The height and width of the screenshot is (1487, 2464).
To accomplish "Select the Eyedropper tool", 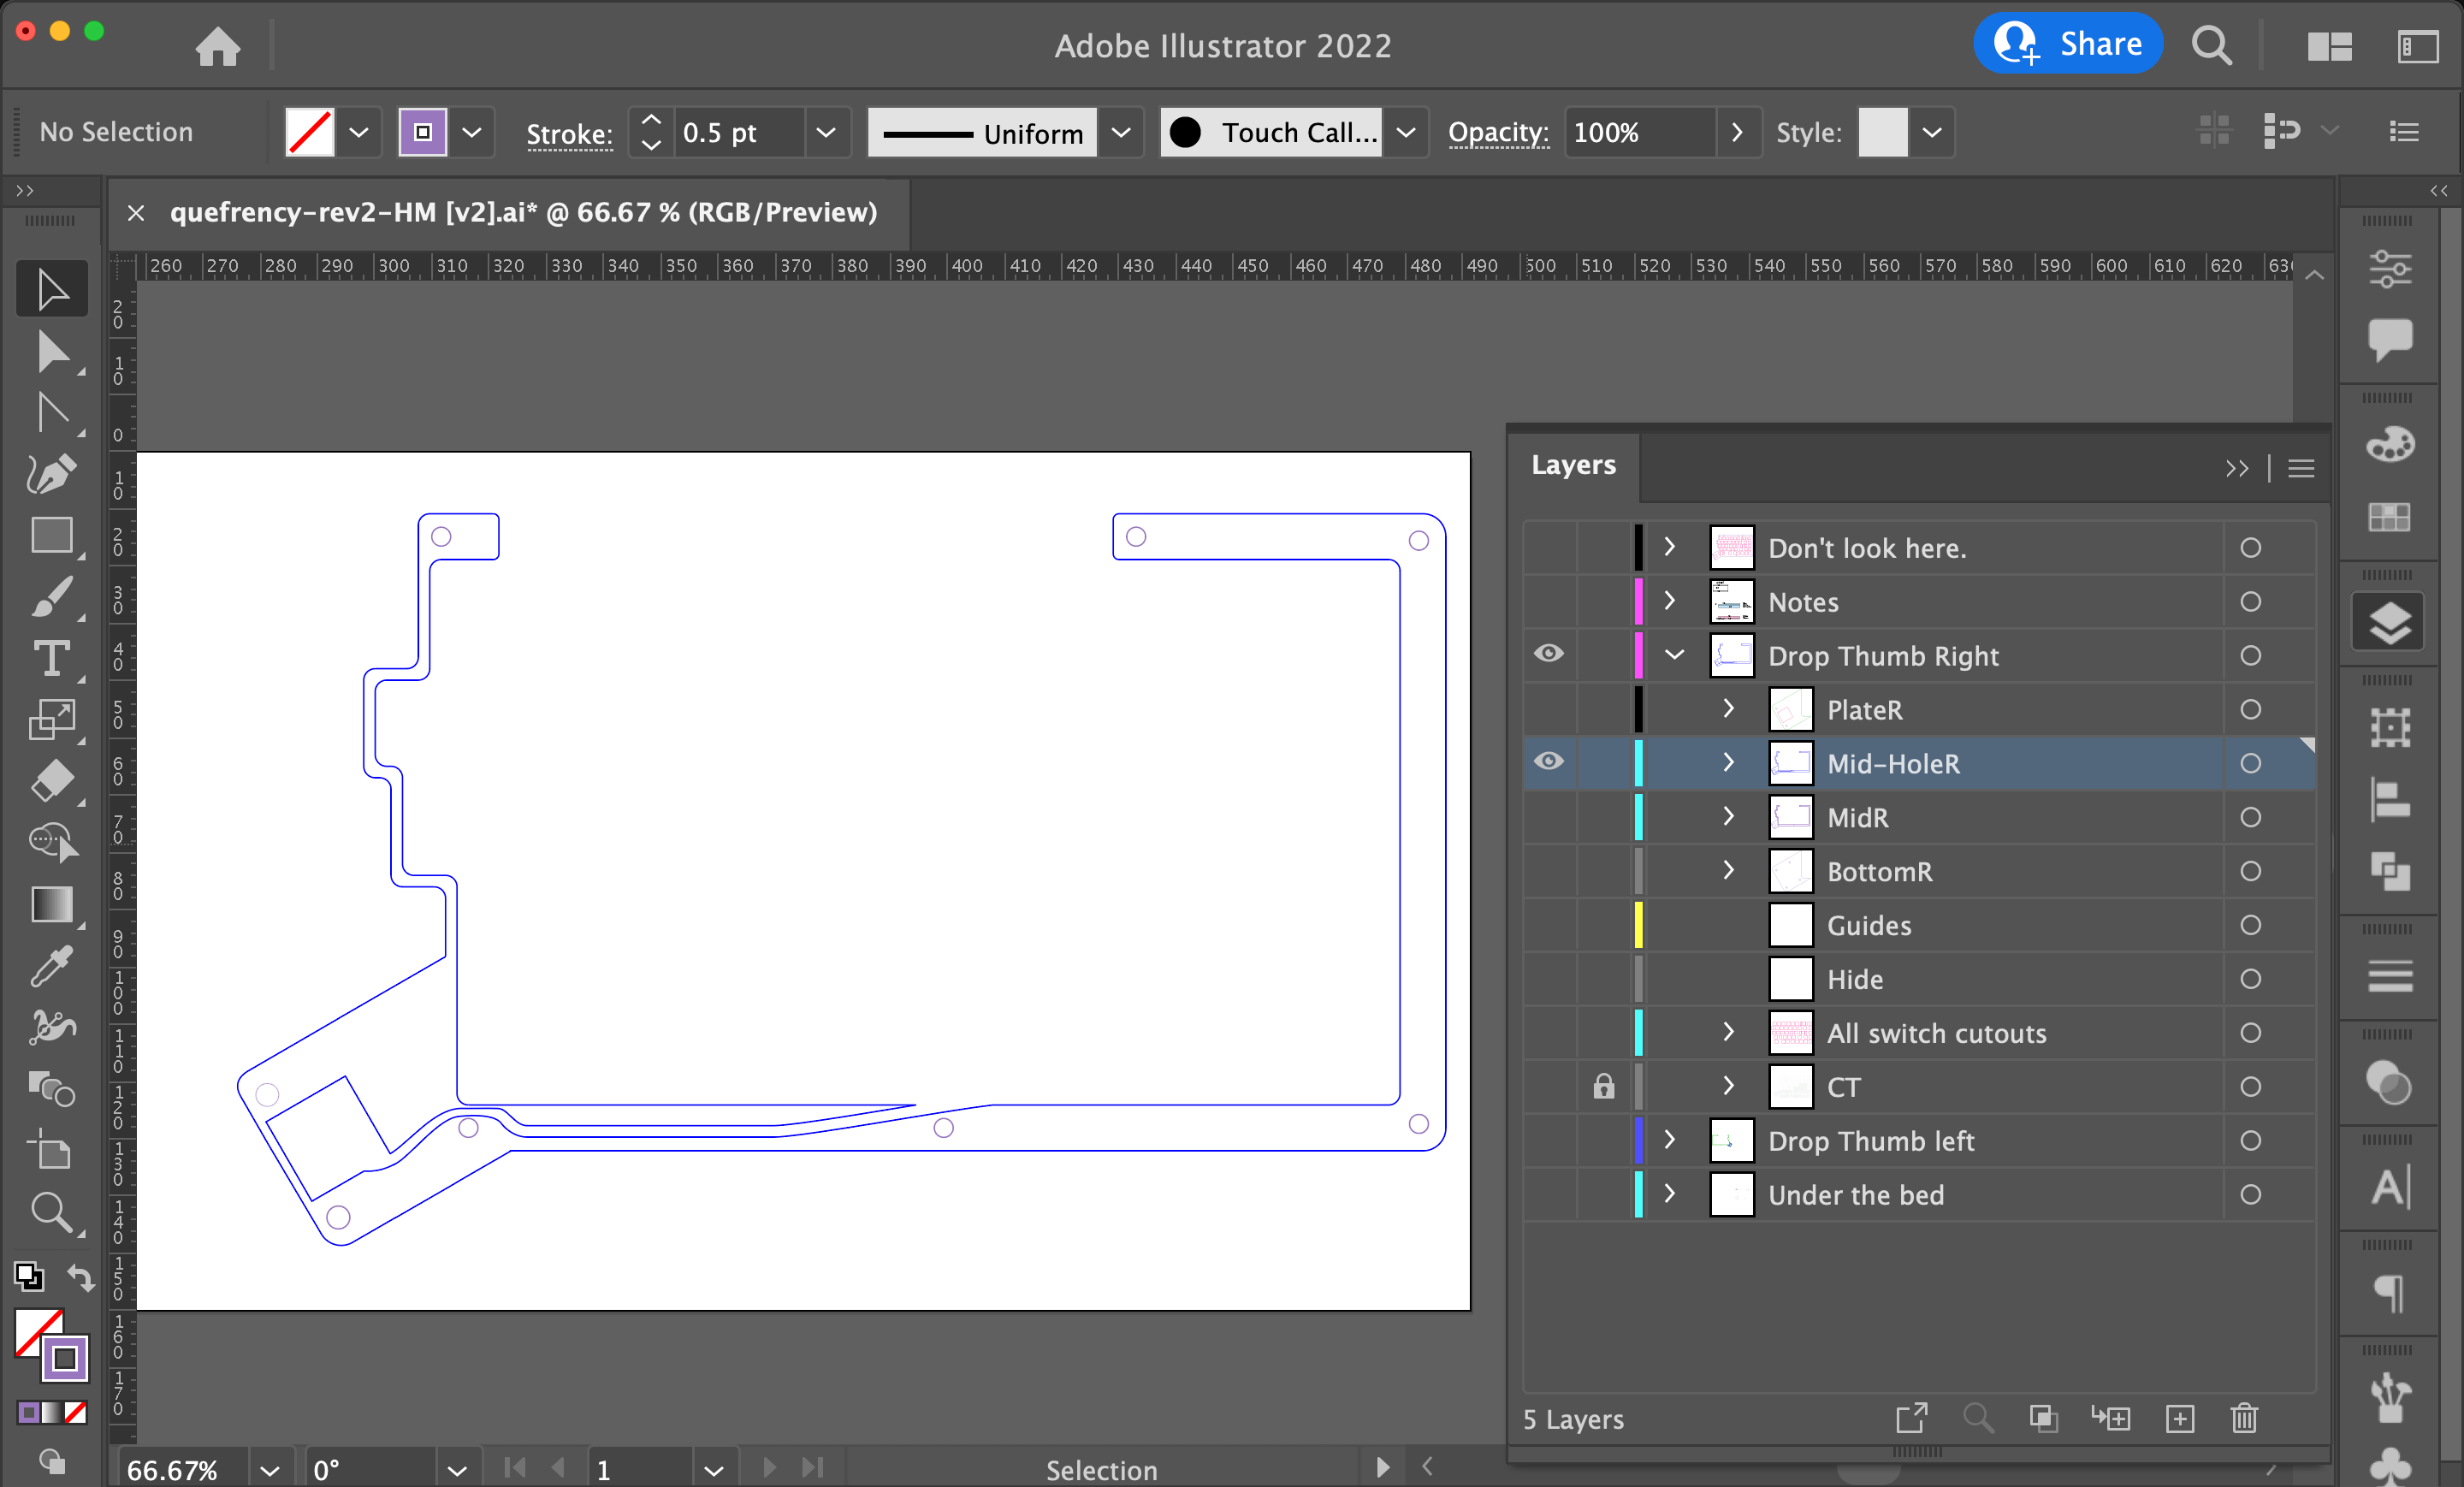I will click(x=51, y=966).
